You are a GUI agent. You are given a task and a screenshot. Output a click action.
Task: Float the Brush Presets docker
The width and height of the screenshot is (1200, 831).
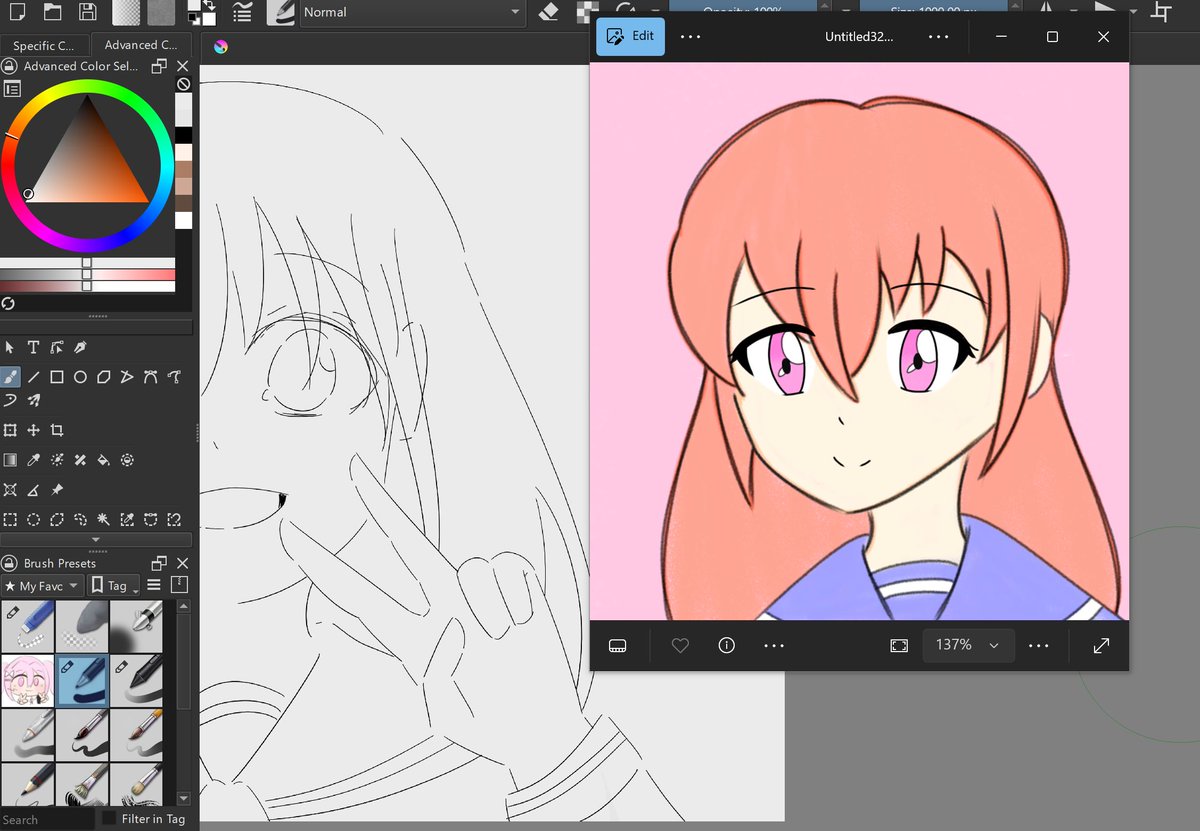[x=159, y=563]
